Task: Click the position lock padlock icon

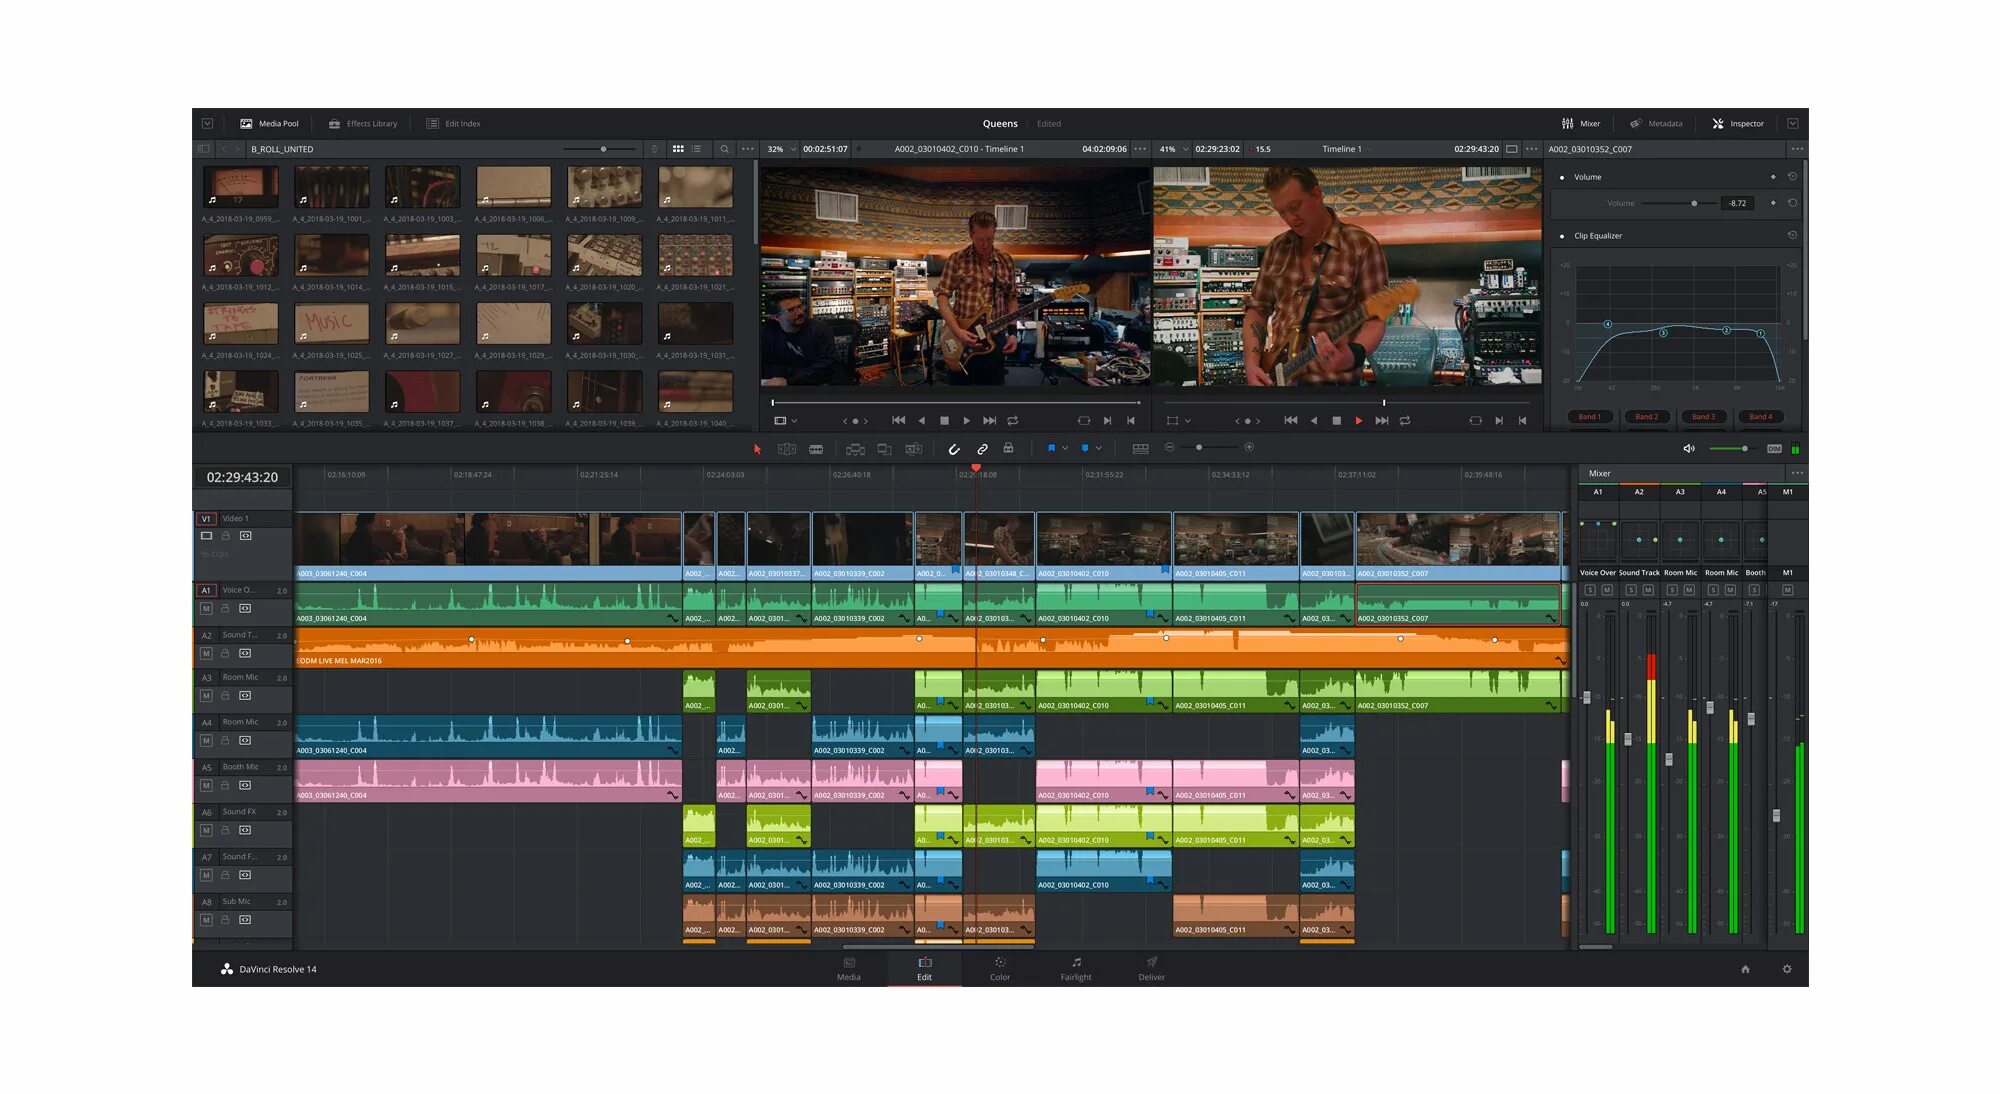Action: (1008, 449)
